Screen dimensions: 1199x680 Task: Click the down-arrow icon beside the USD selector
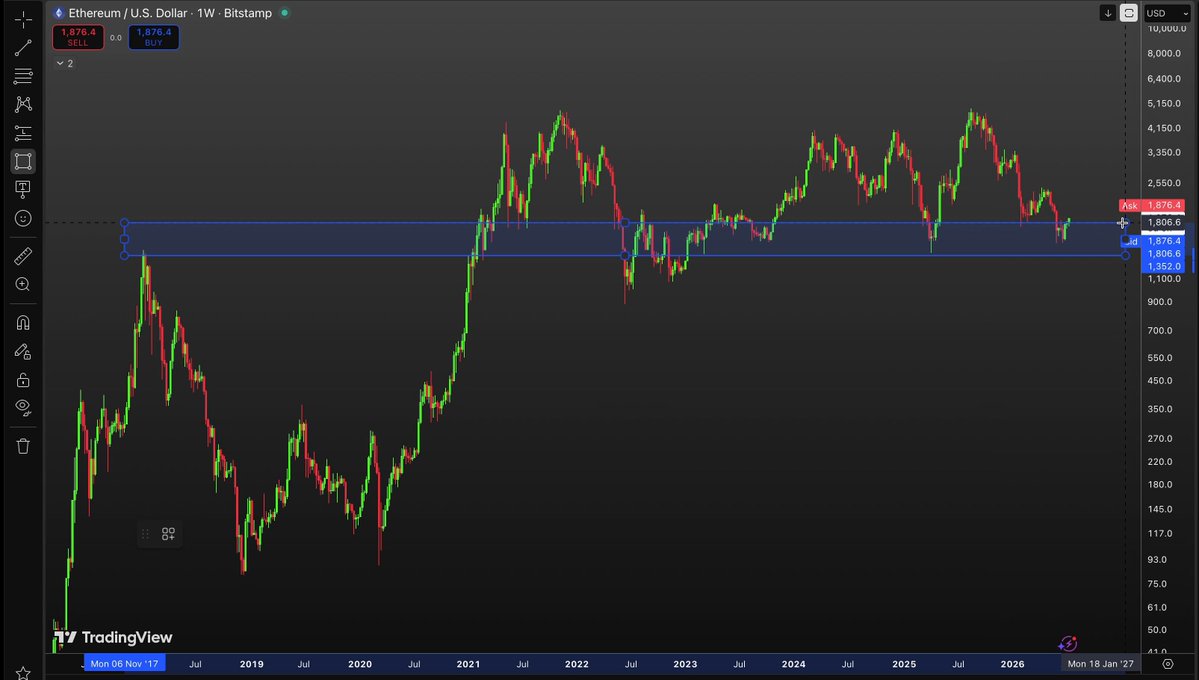[1107, 13]
